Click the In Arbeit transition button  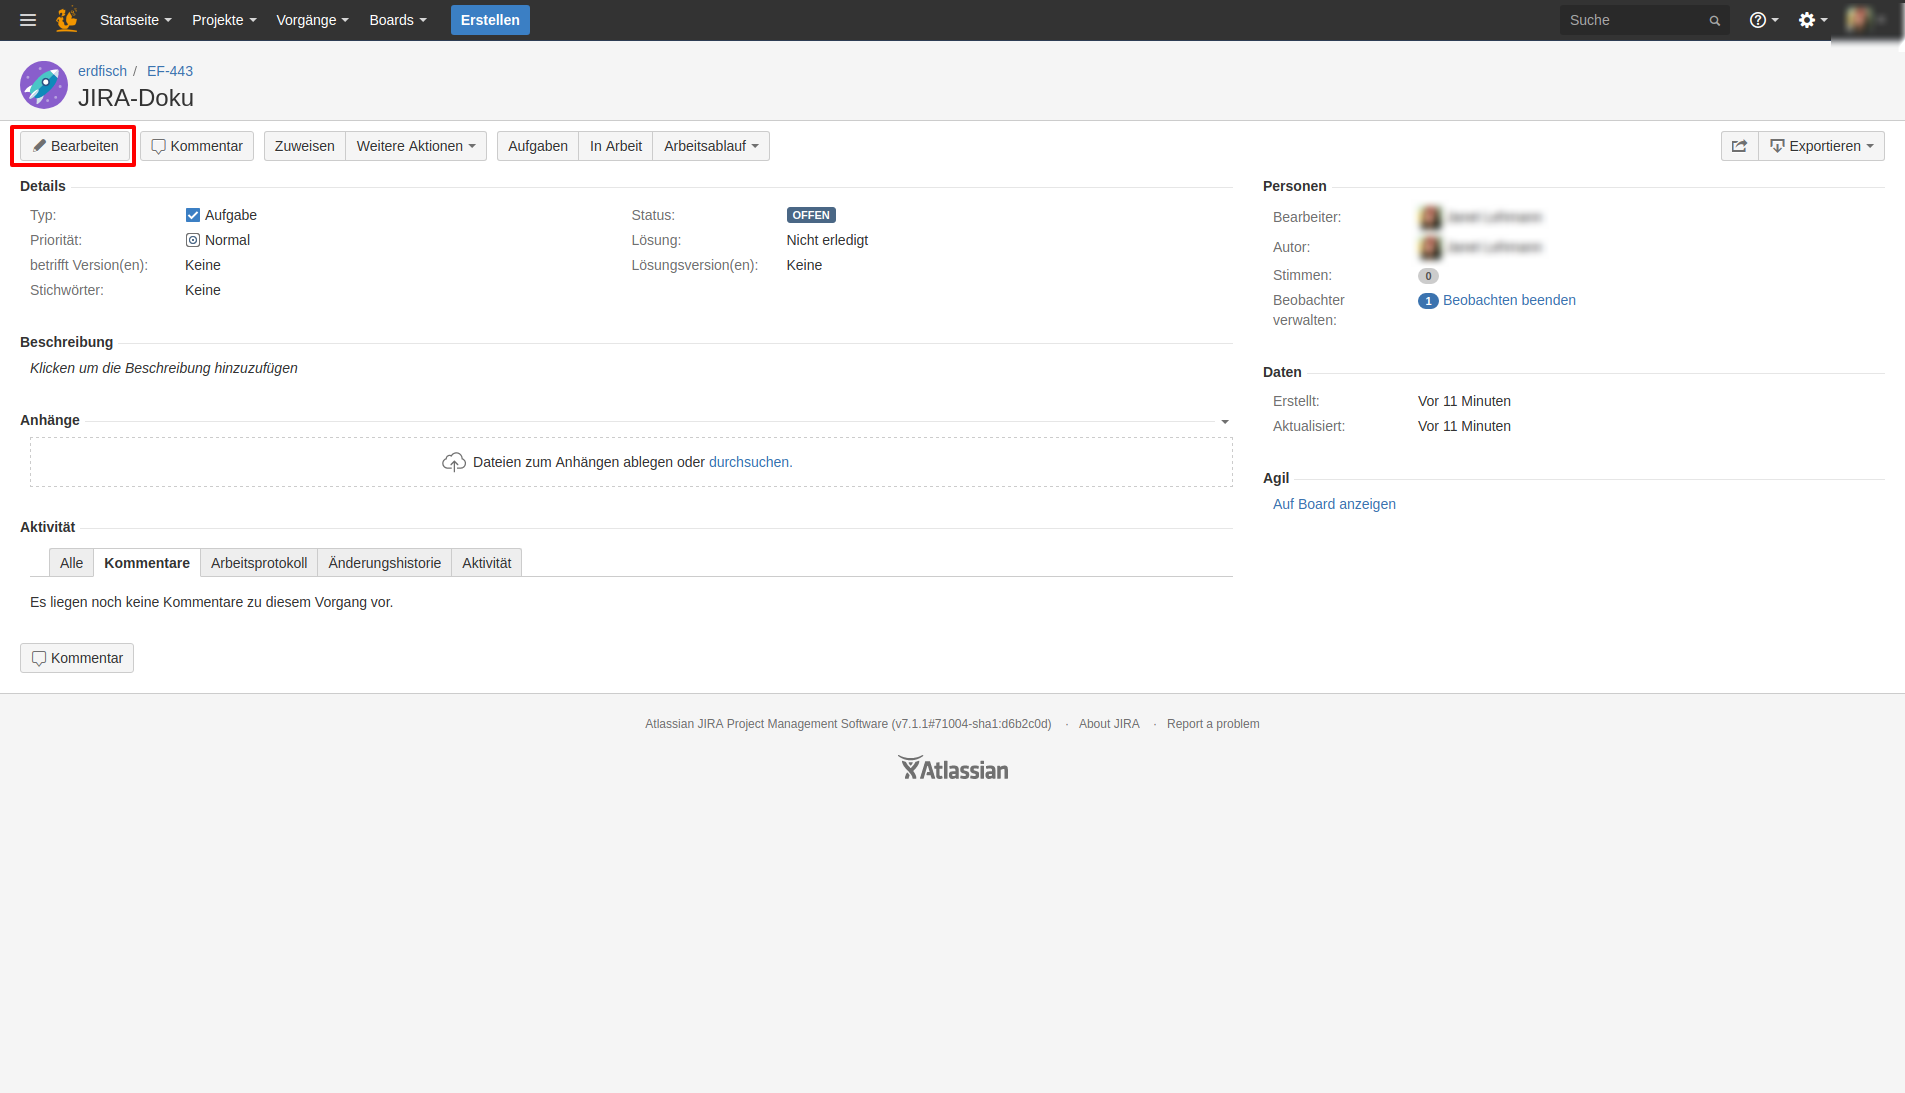point(616,146)
